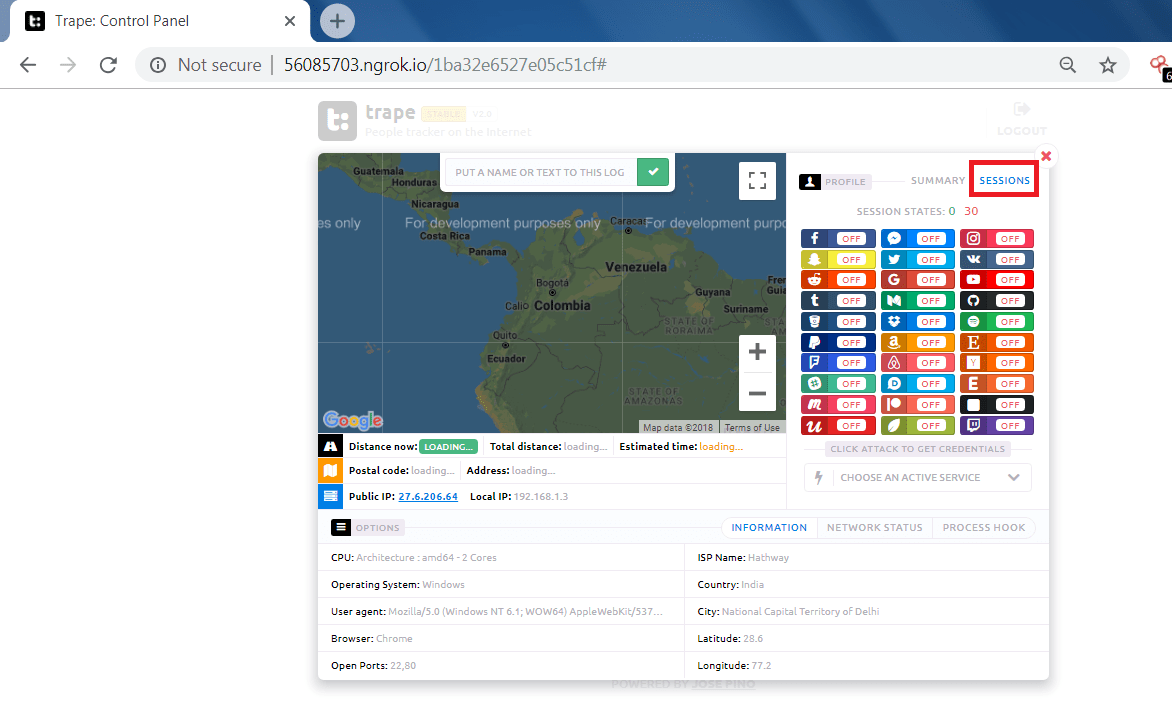Click the Snapchat ghost icon
The height and width of the screenshot is (702, 1172).
pos(815,259)
